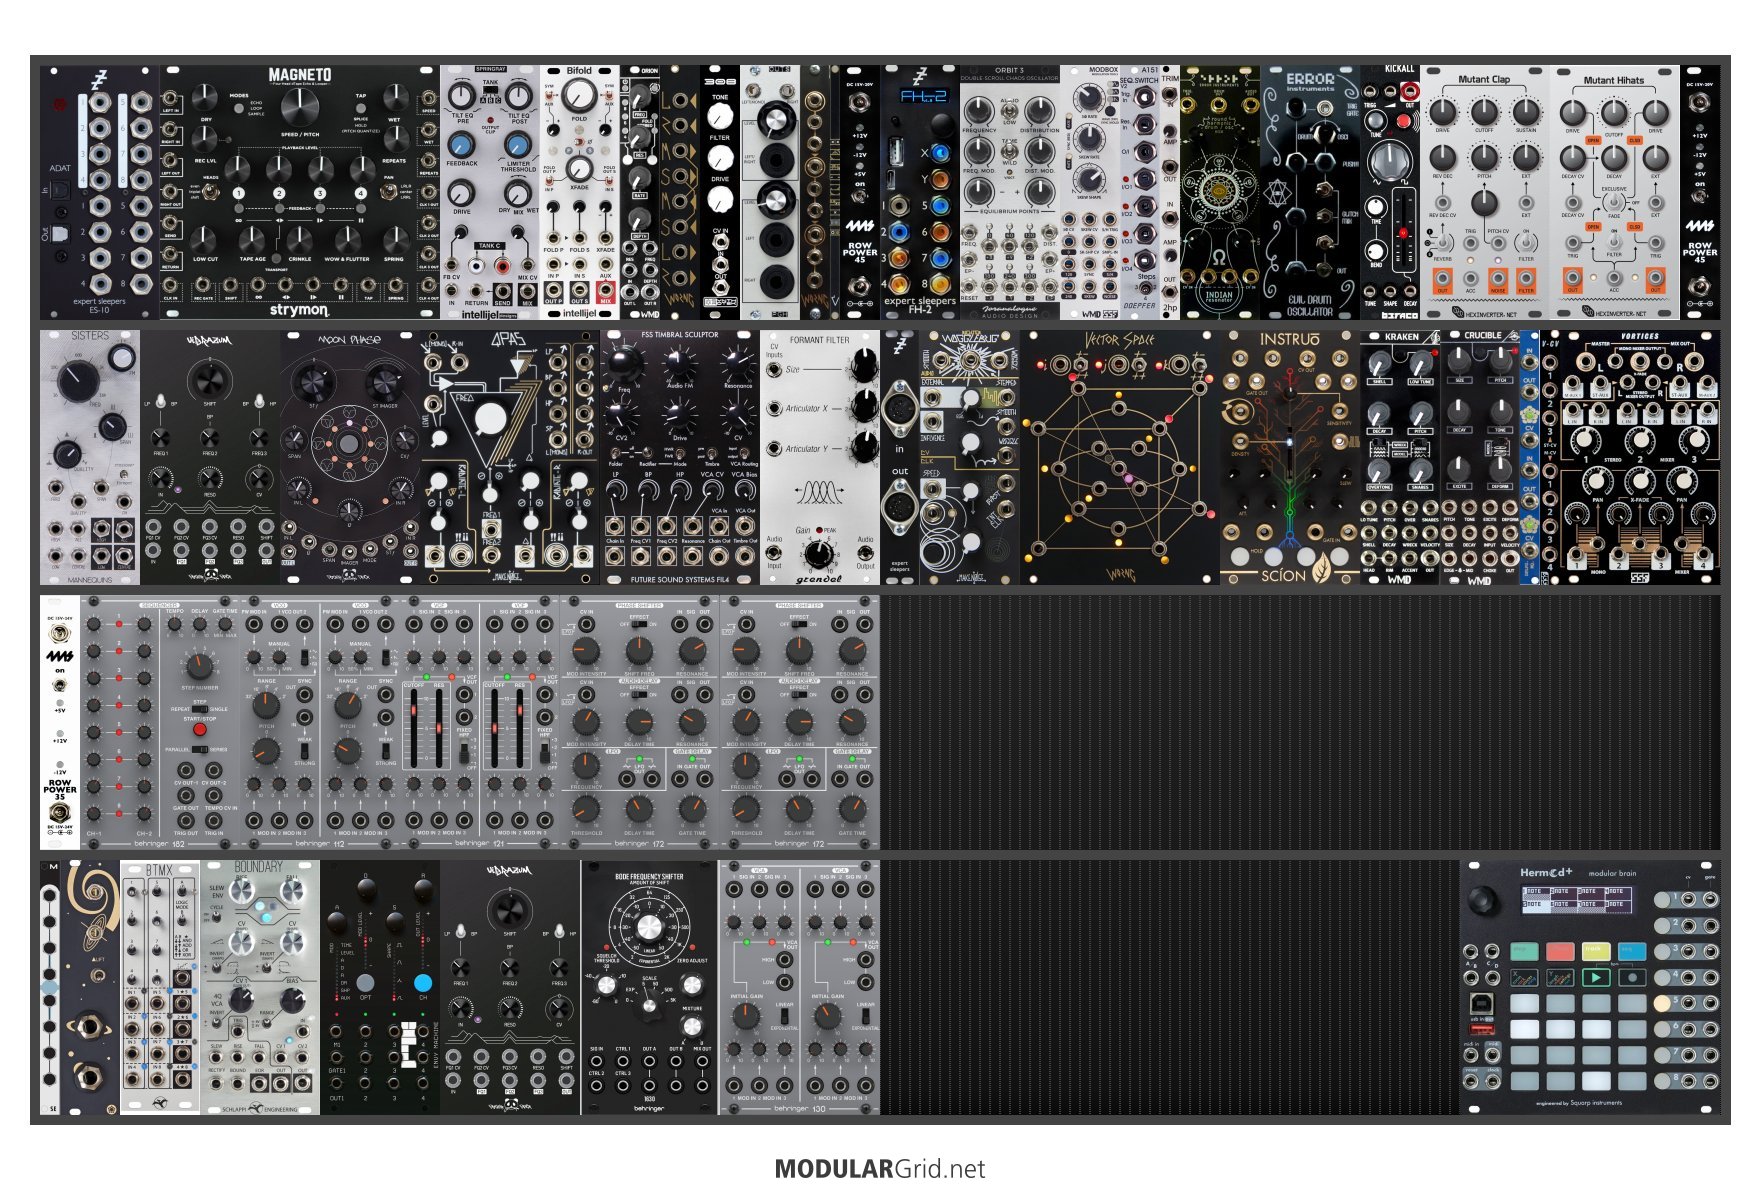
Task: Click the red USB host port on Hermod+
Action: coord(1483,1028)
